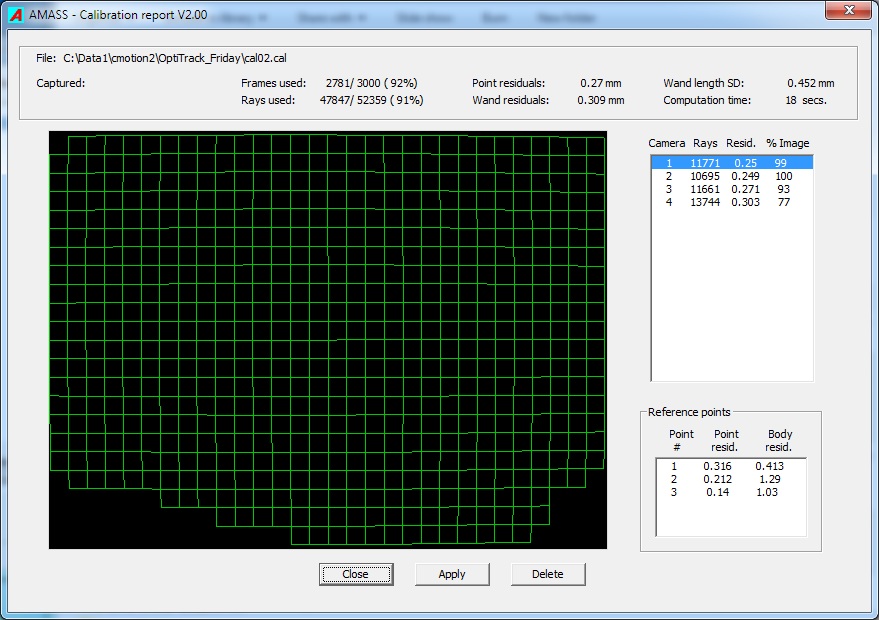Image resolution: width=879 pixels, height=620 pixels.
Task: Pick Camera 4 row with 13744 rays
Action: (731, 202)
